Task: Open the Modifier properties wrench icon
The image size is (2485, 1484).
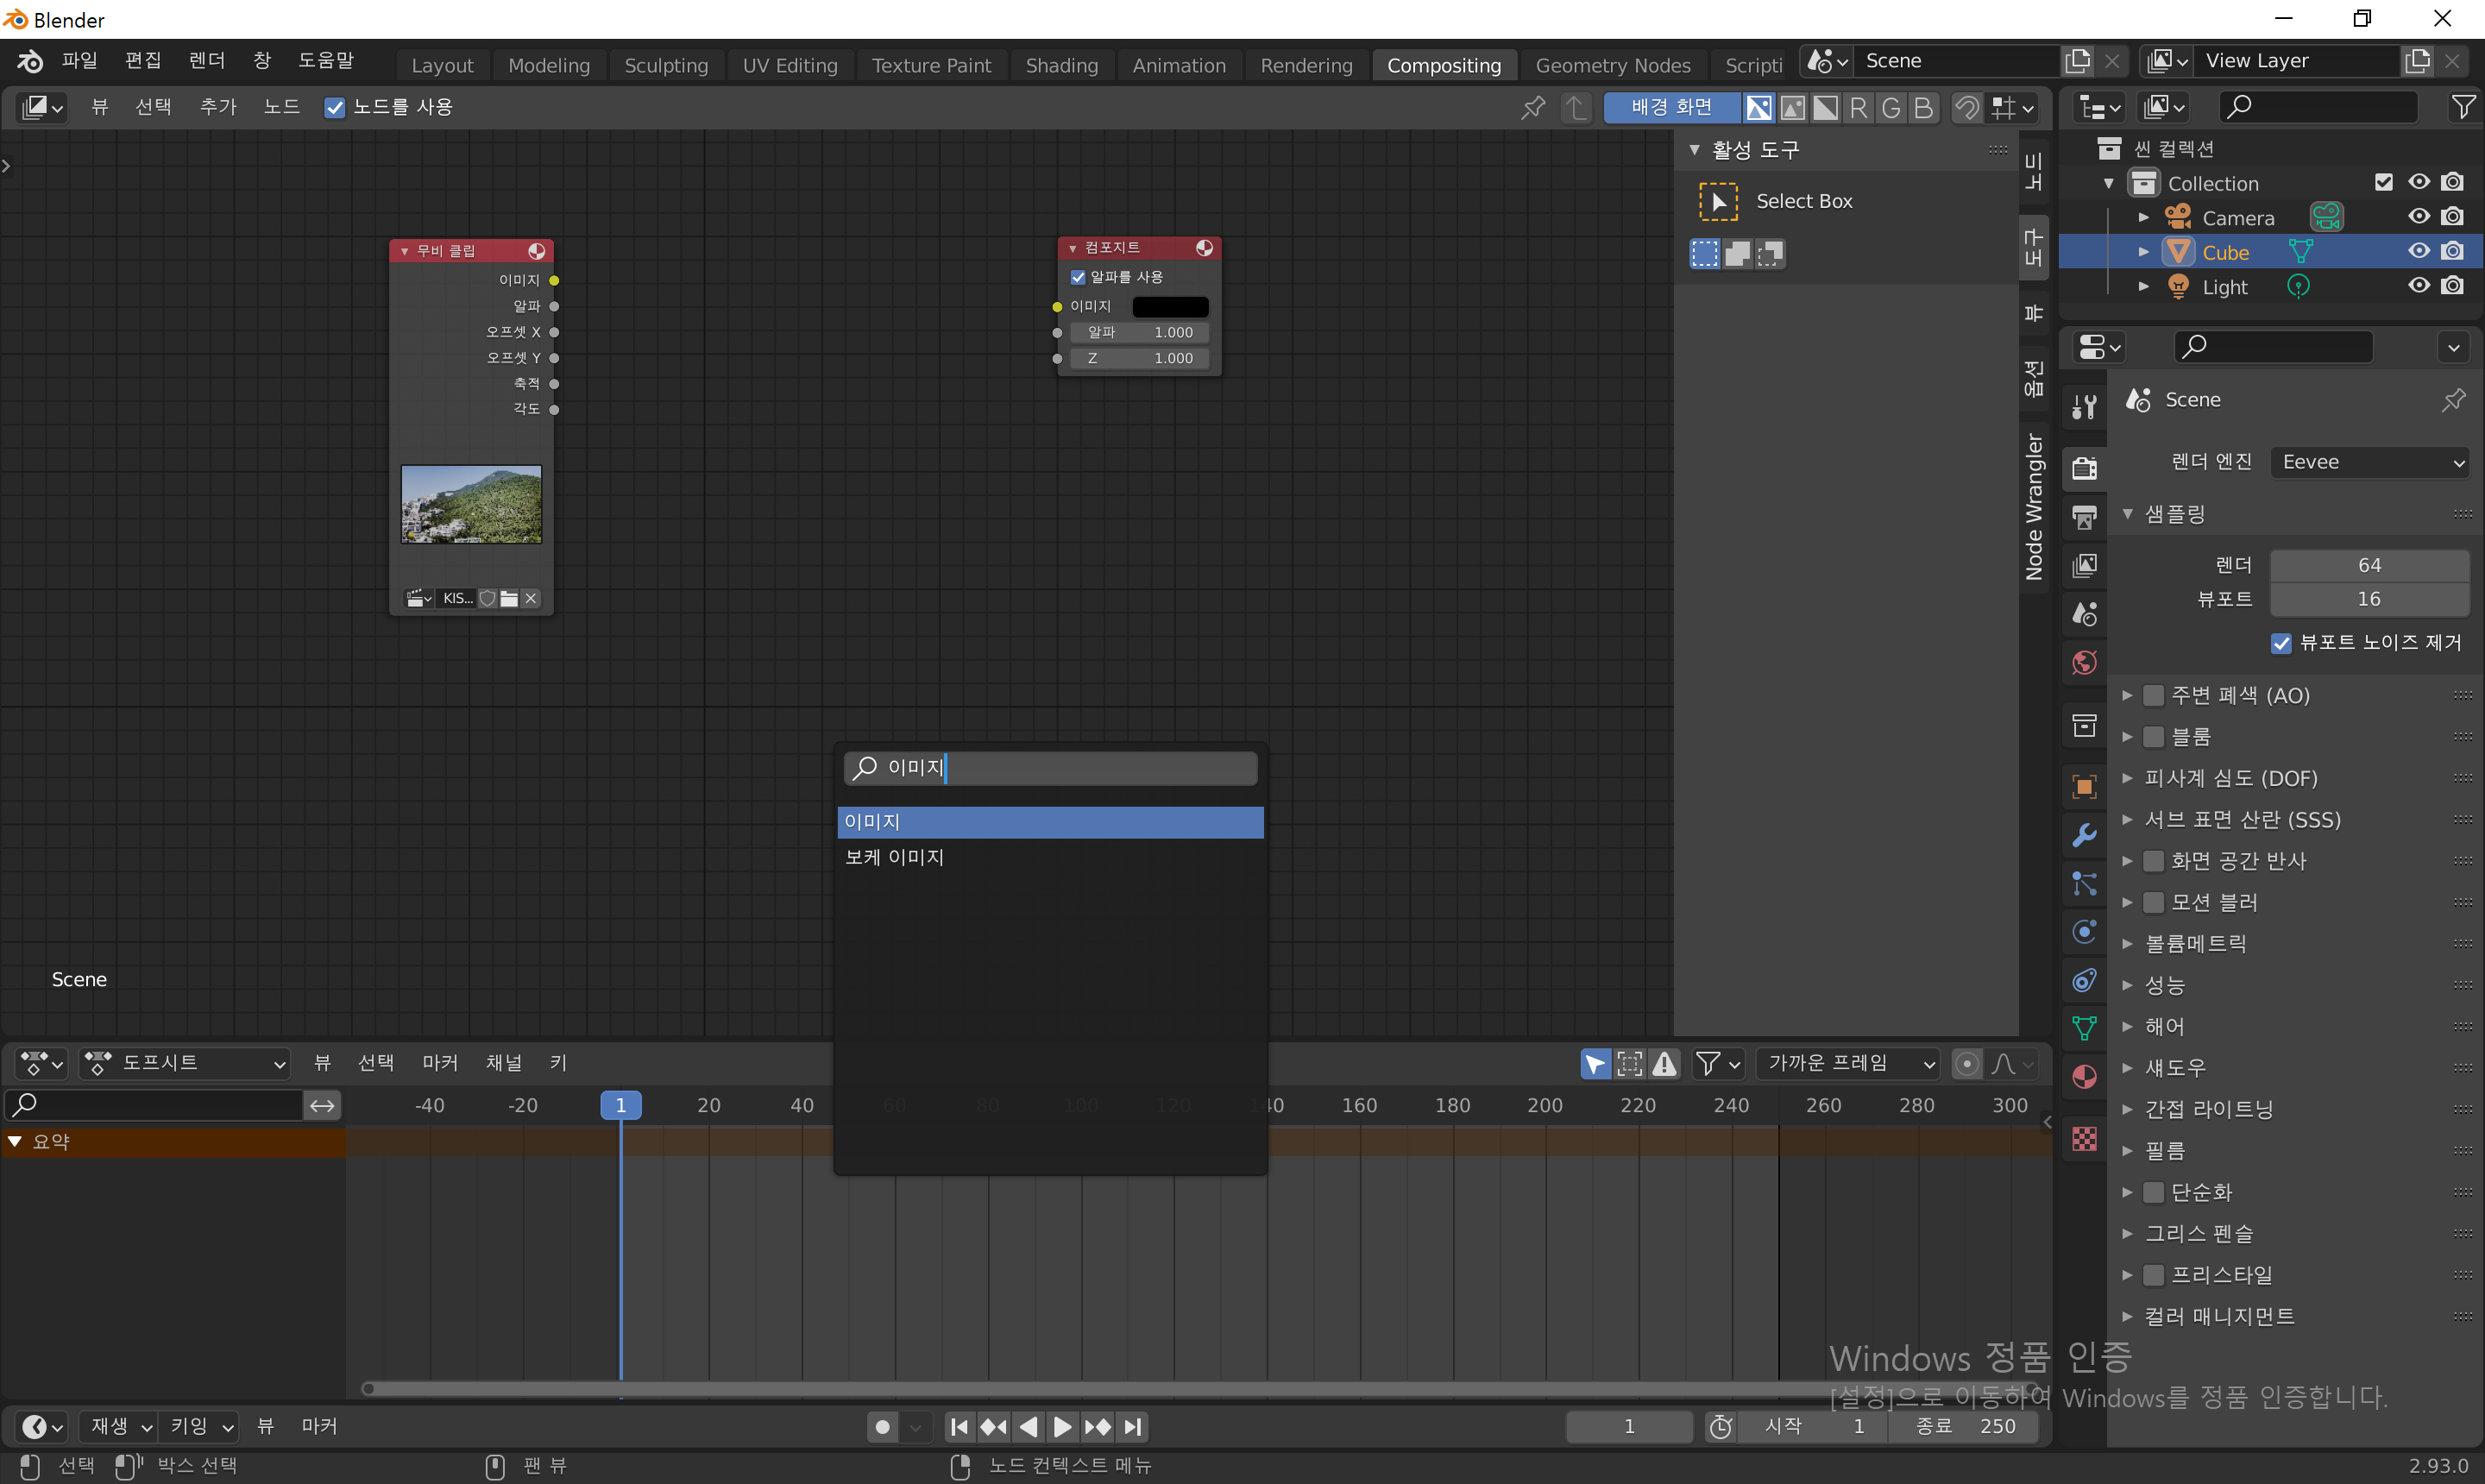Action: tap(2084, 835)
